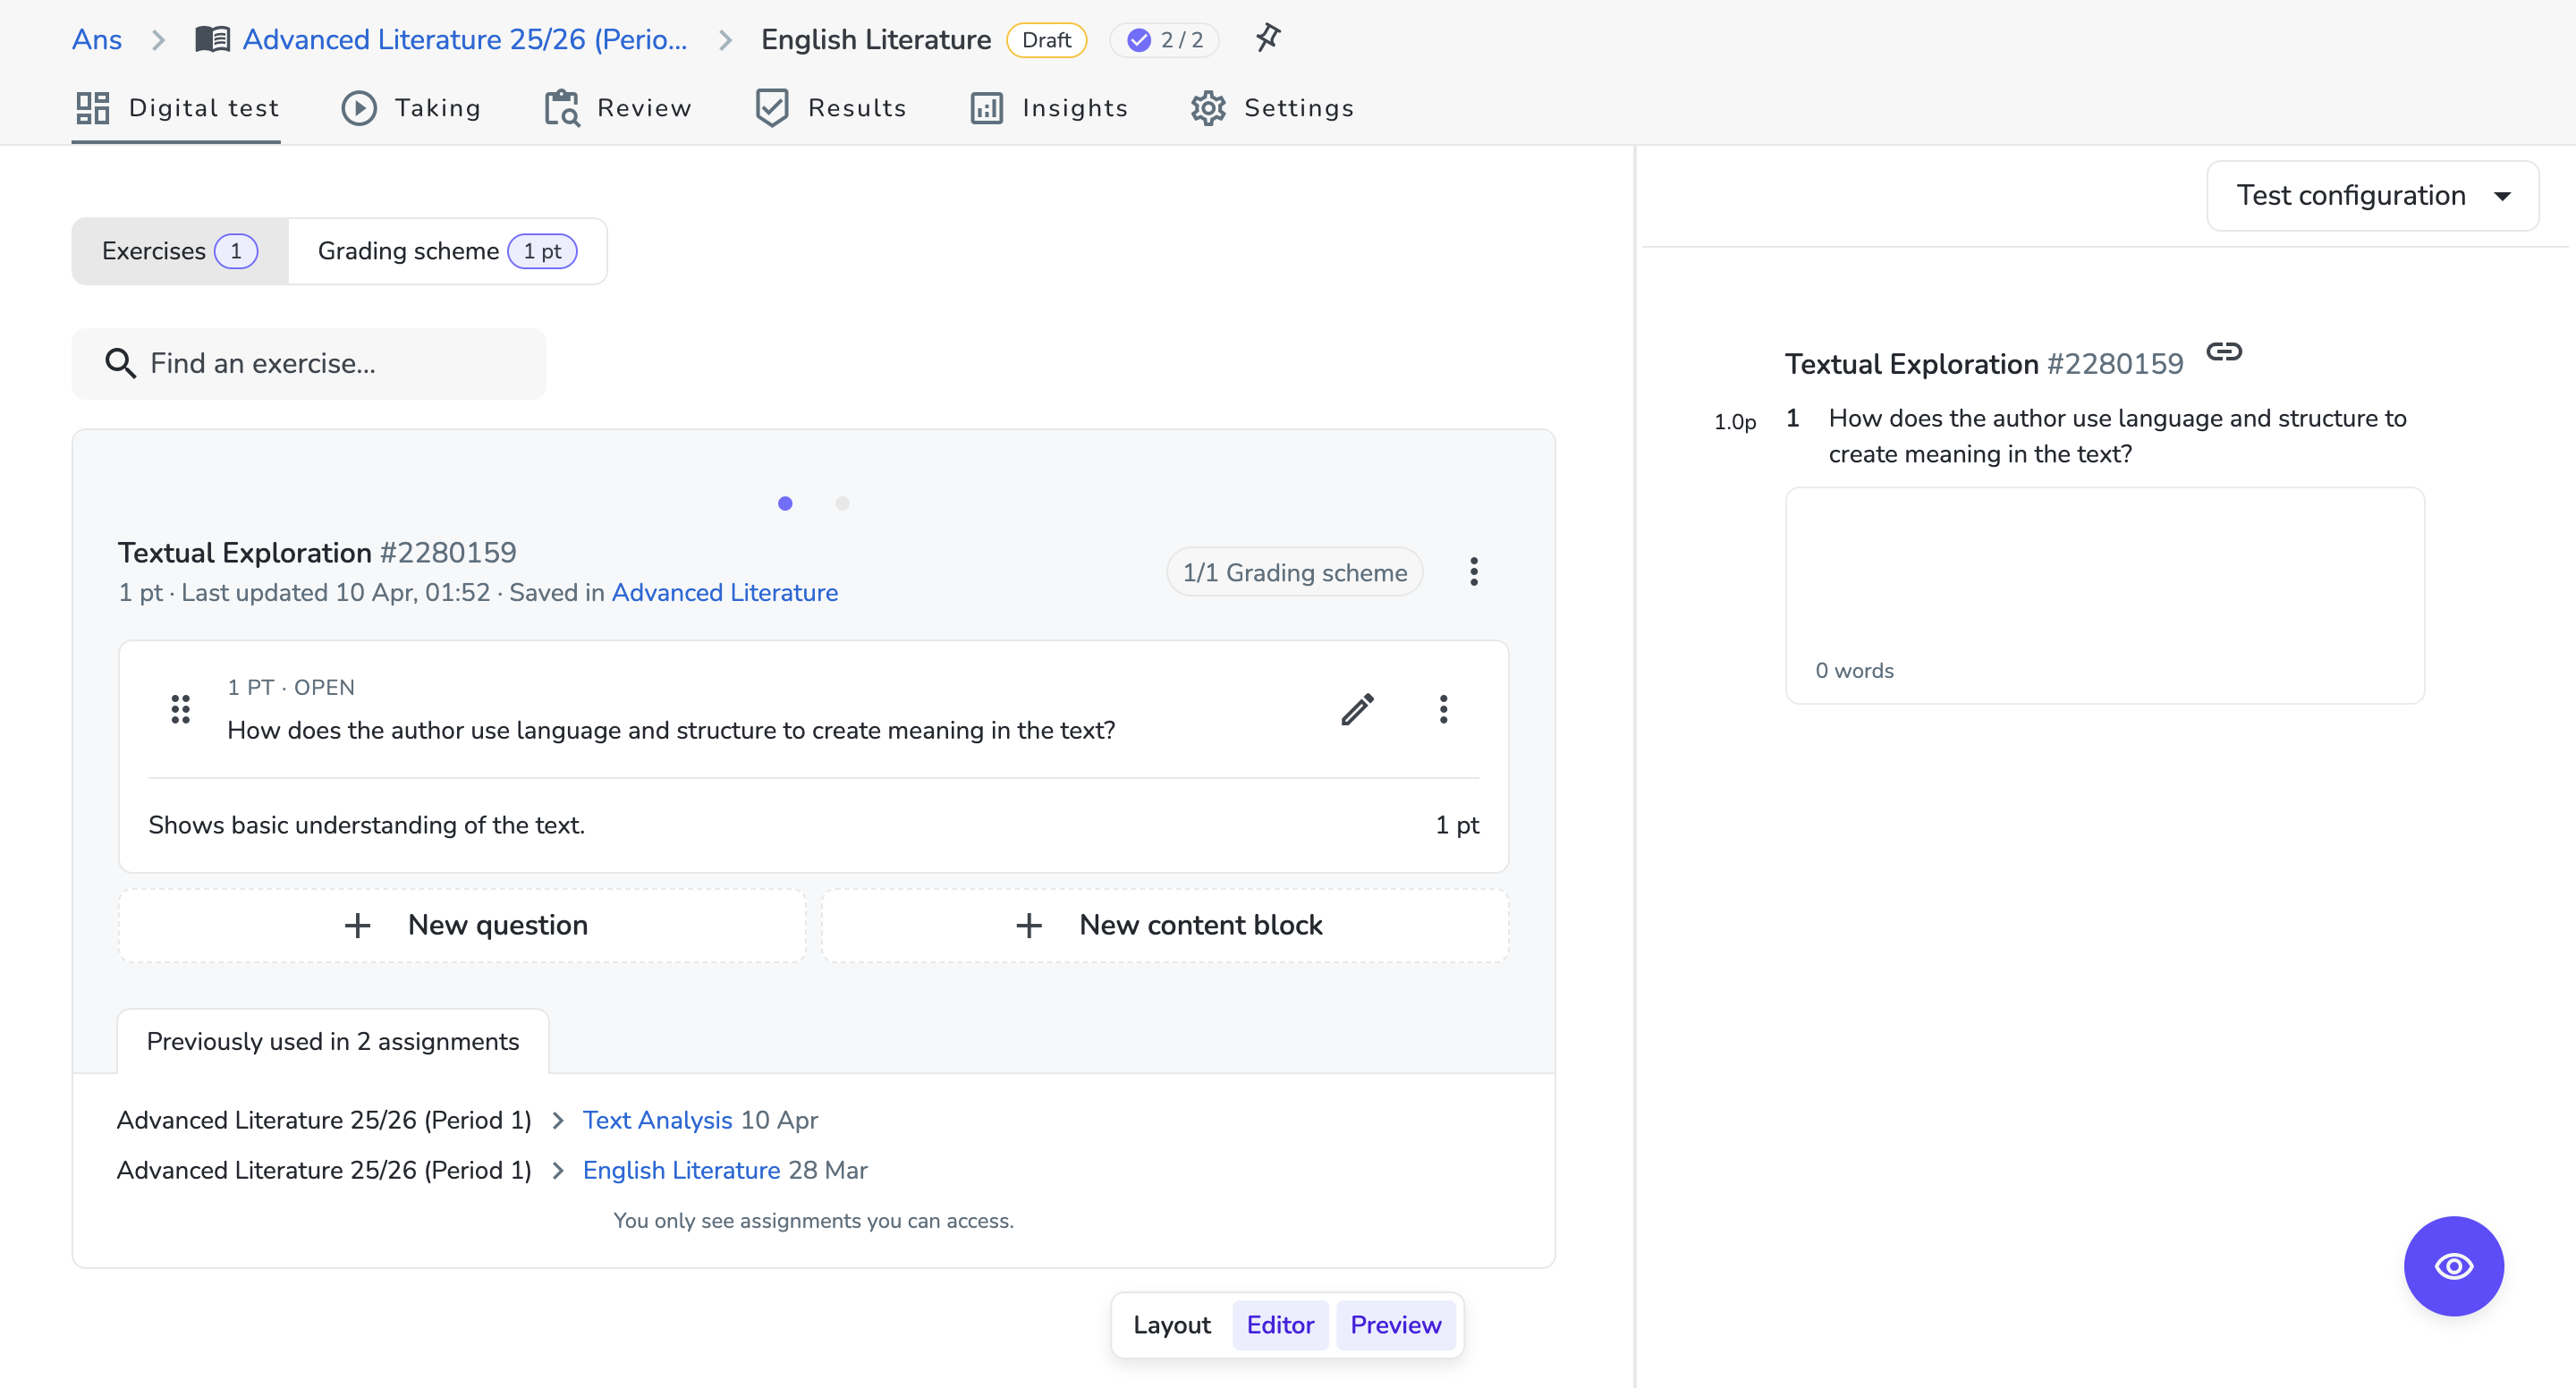Open the Settings tab

click(1272, 108)
